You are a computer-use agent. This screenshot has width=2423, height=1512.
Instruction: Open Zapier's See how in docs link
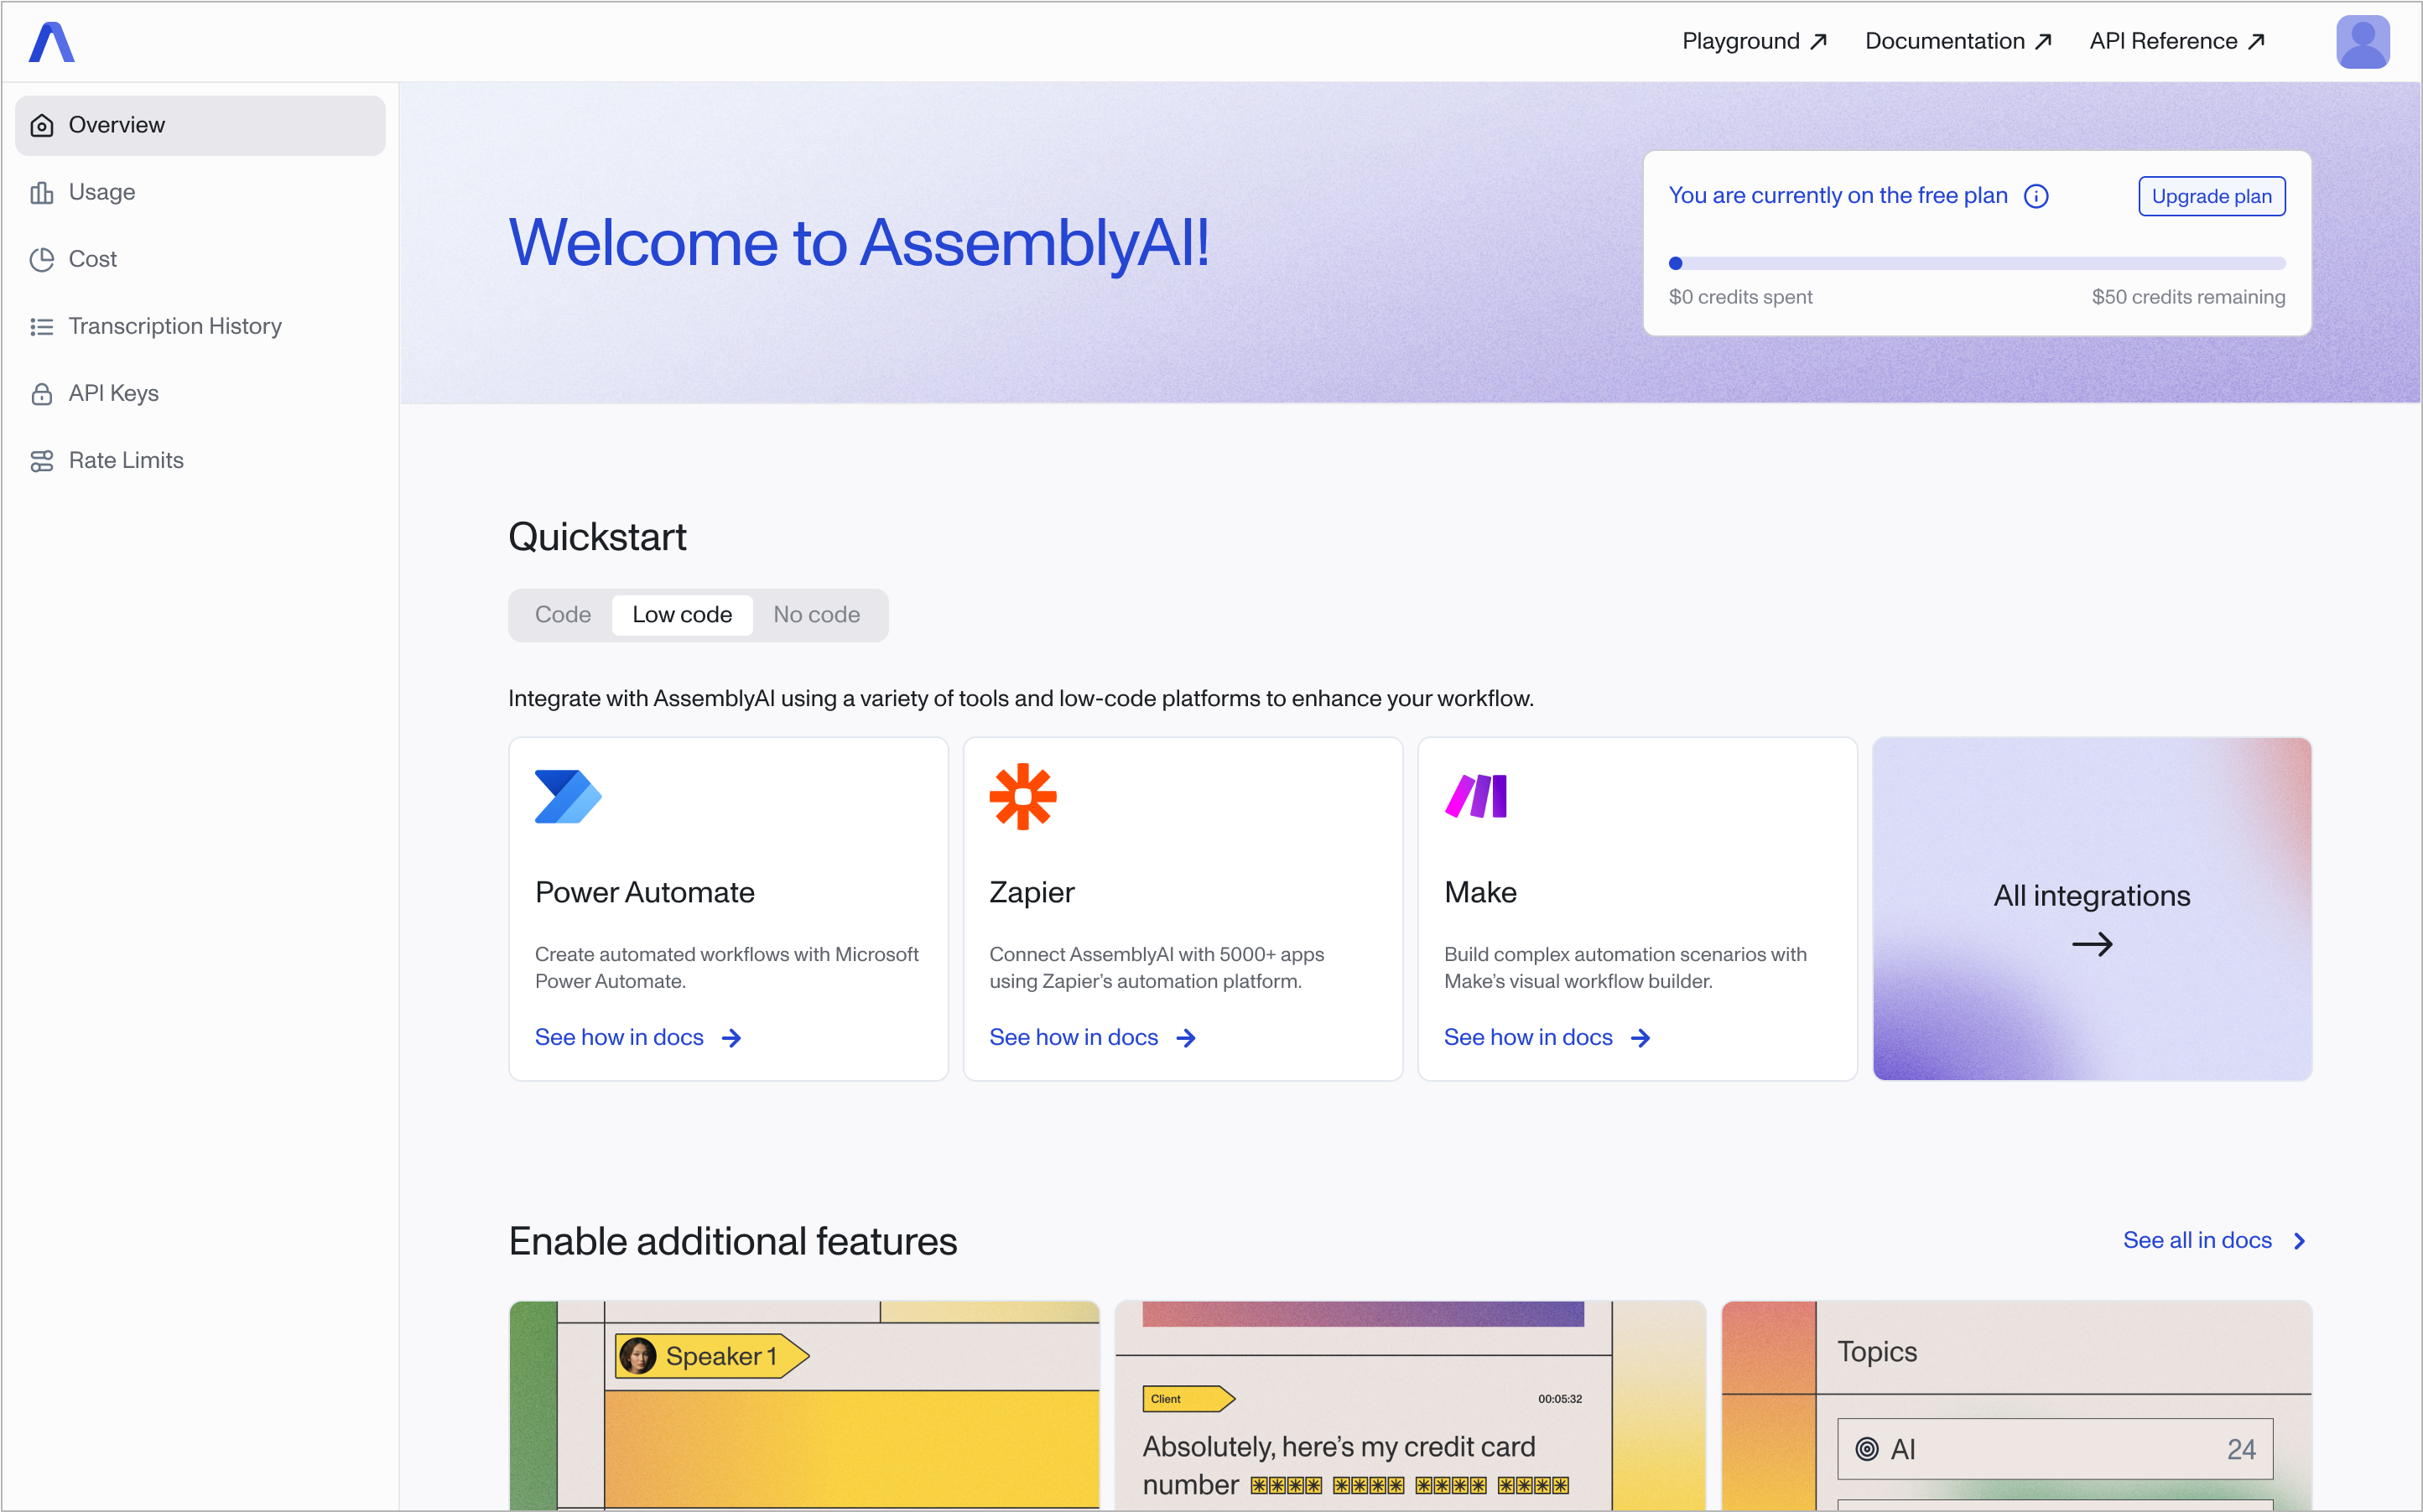pyautogui.click(x=1092, y=1038)
